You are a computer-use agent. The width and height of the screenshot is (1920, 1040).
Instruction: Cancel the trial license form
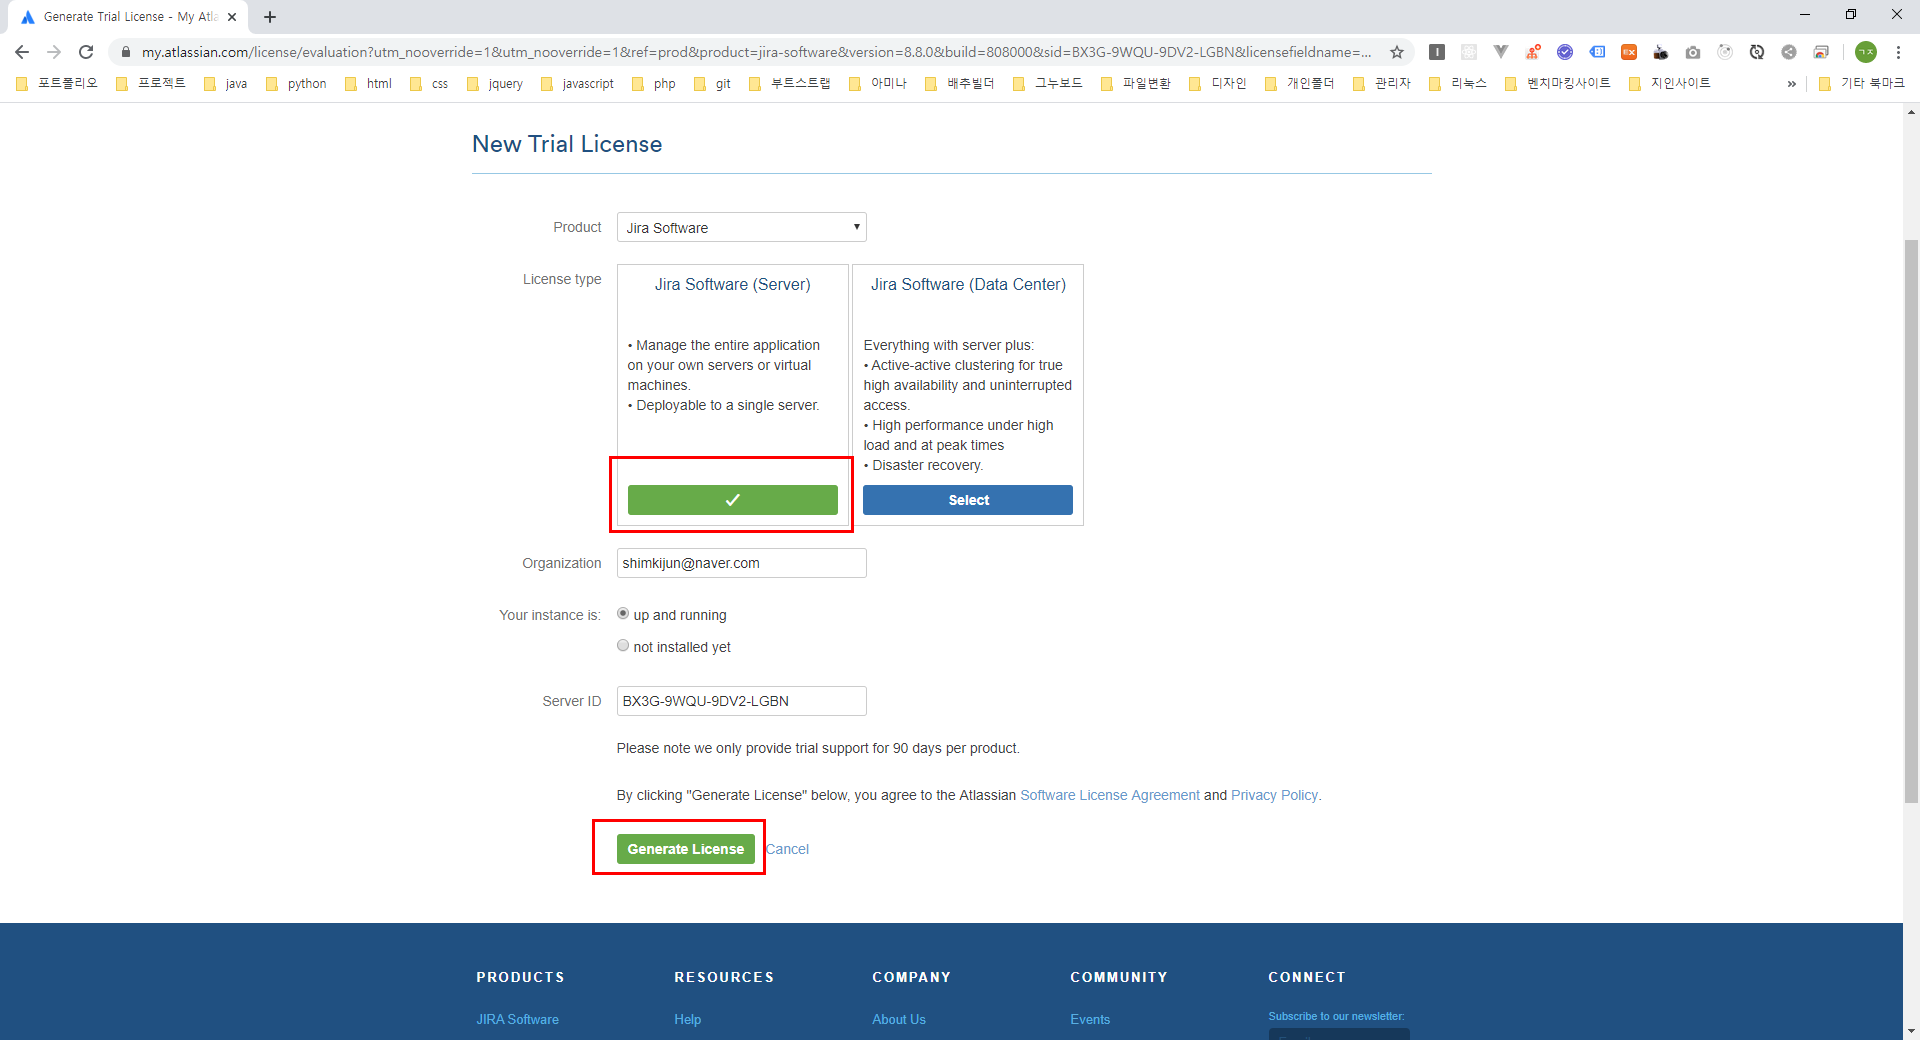click(x=787, y=849)
